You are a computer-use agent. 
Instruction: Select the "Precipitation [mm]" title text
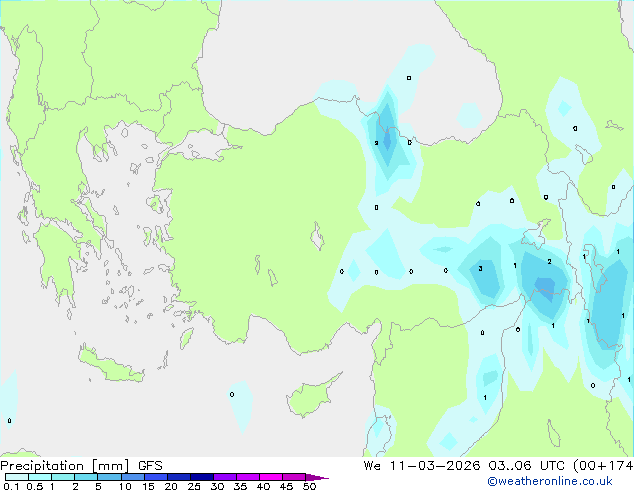(x=65, y=466)
